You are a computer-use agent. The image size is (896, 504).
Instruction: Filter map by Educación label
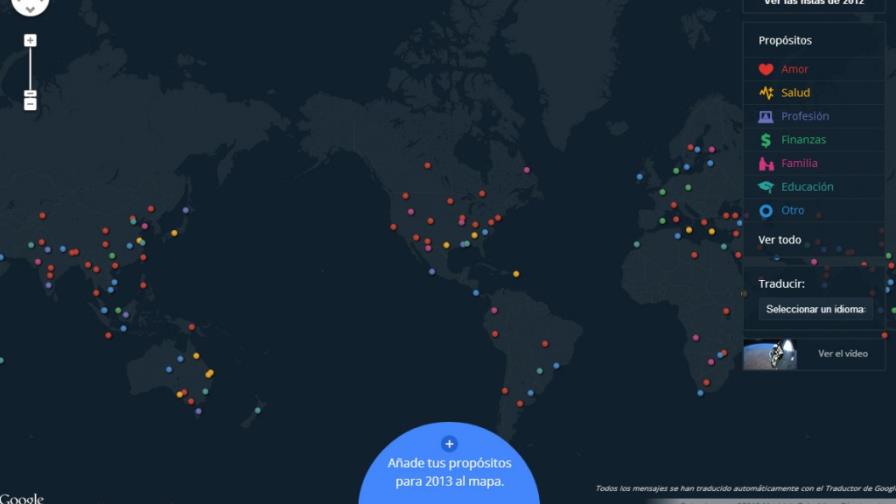[x=807, y=186]
